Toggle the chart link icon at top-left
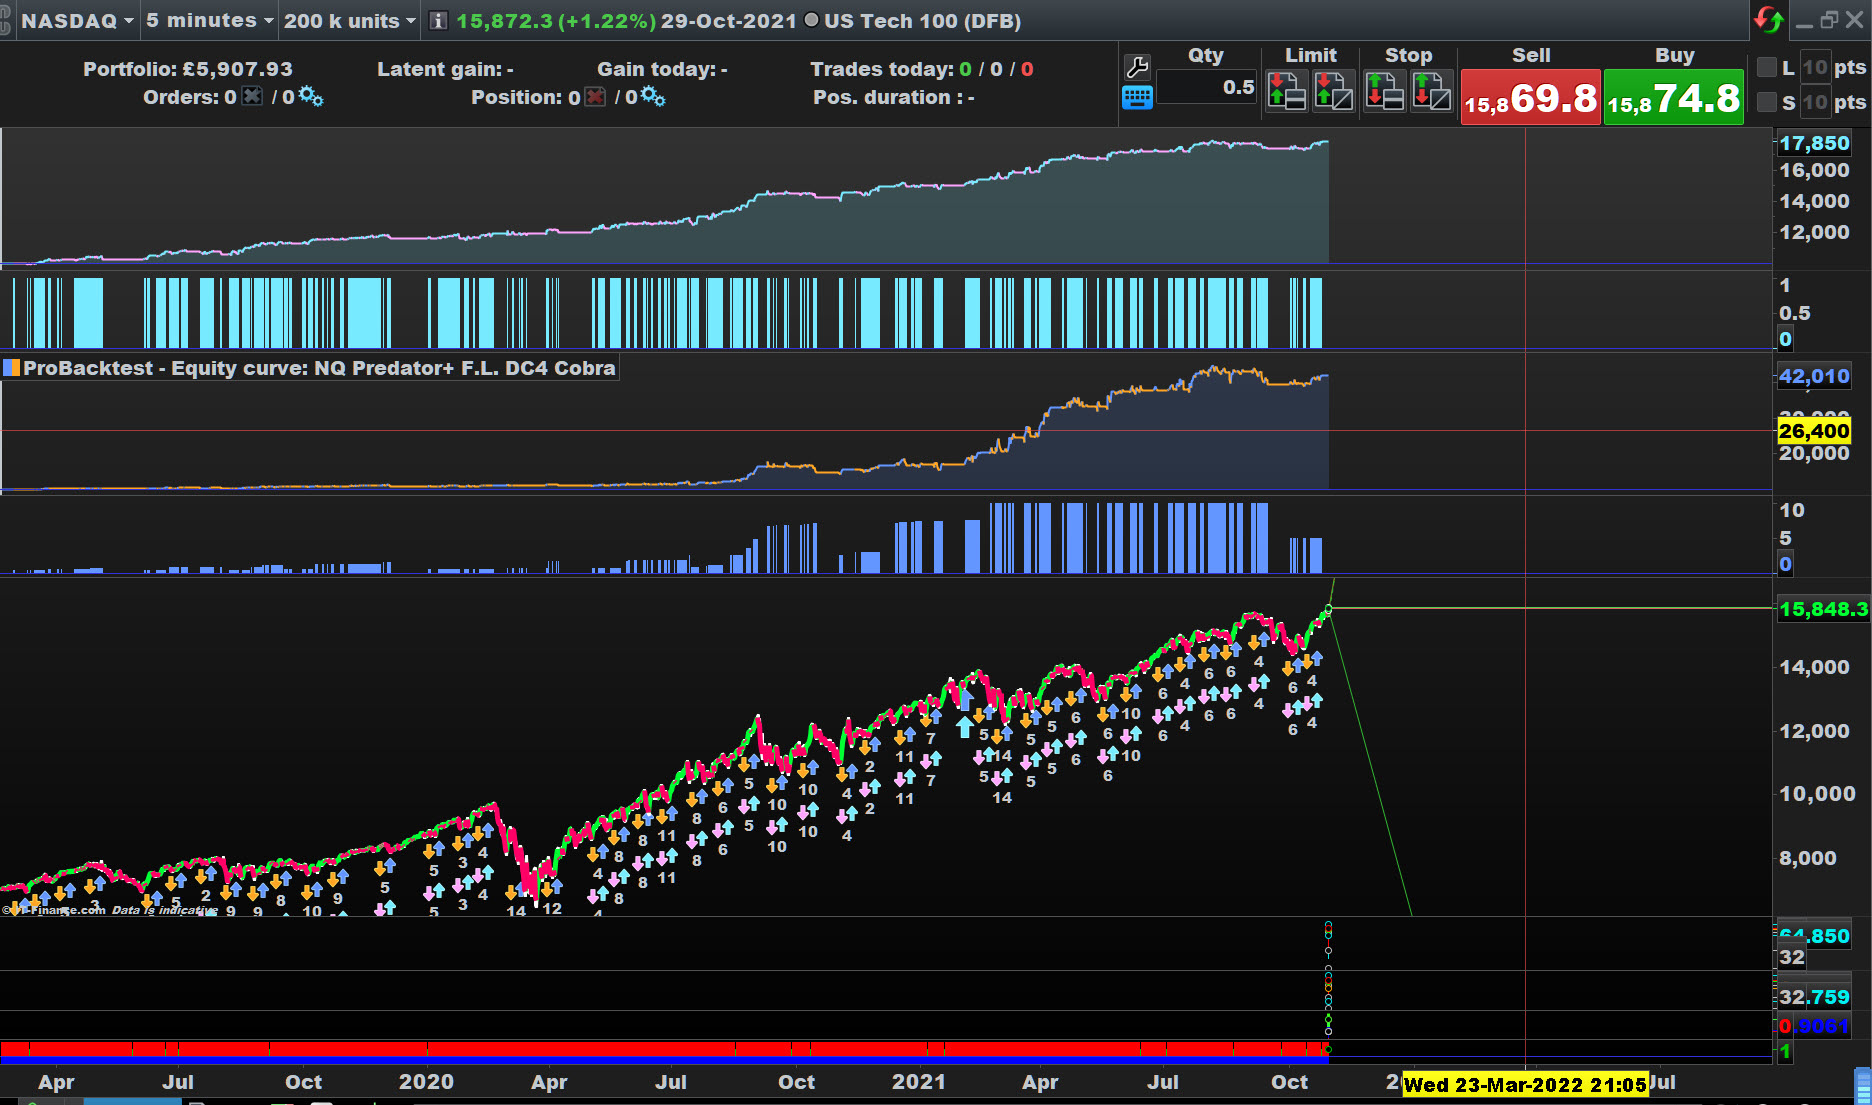Image resolution: width=1872 pixels, height=1105 pixels. (x=6, y=21)
